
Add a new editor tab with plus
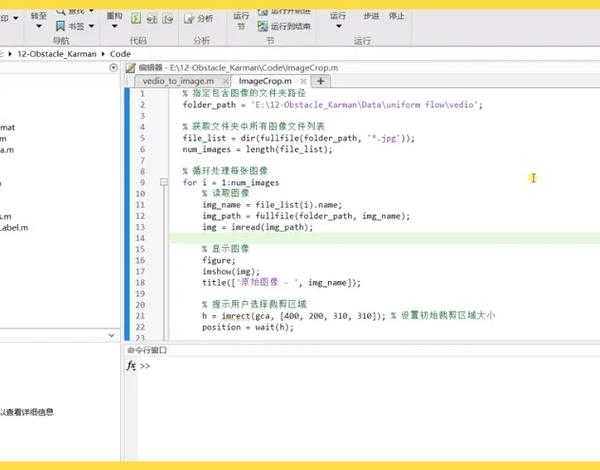(321, 81)
